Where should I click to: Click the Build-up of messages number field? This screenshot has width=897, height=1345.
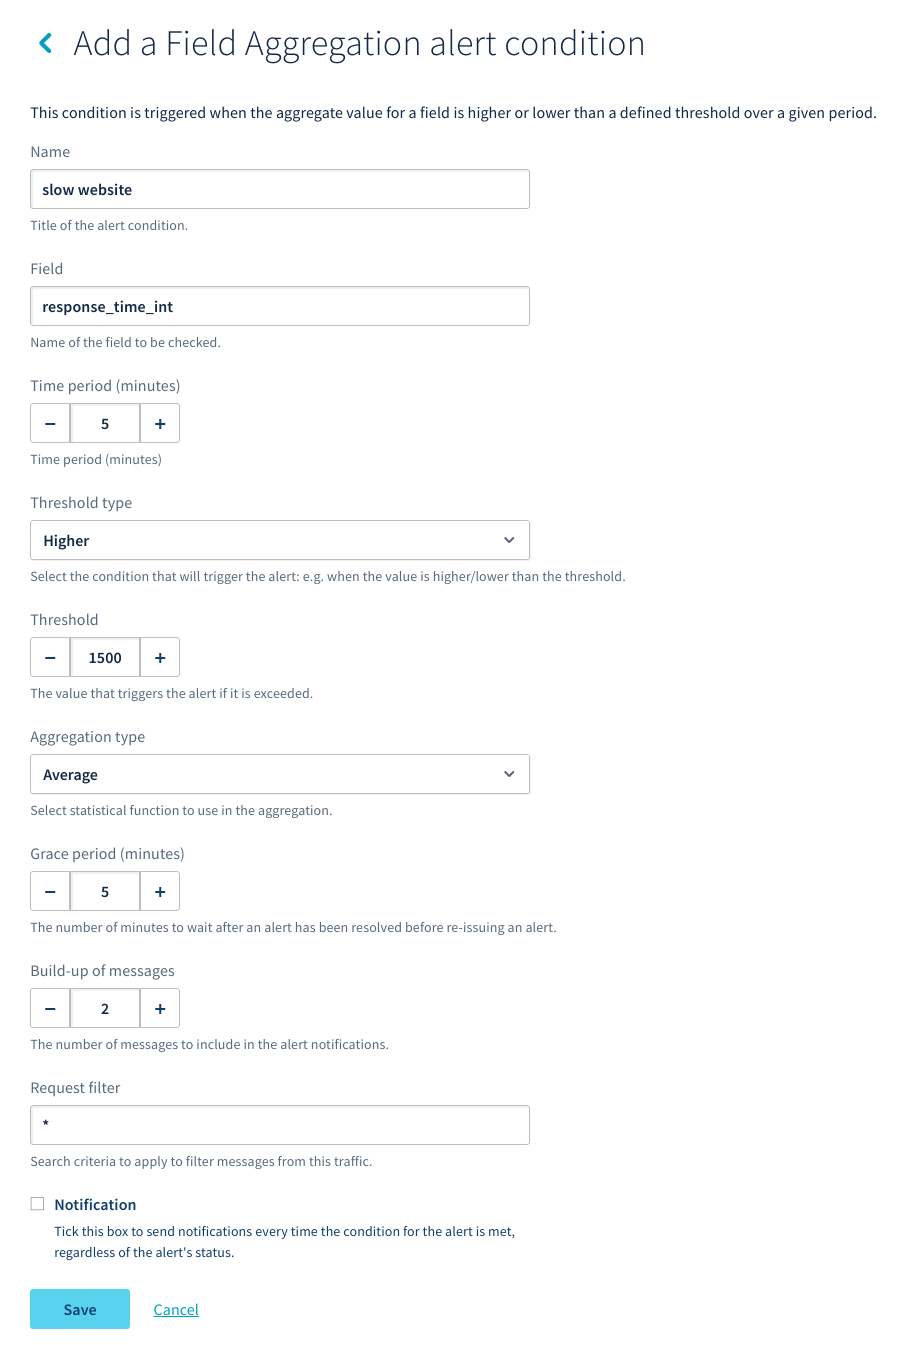coord(105,1009)
